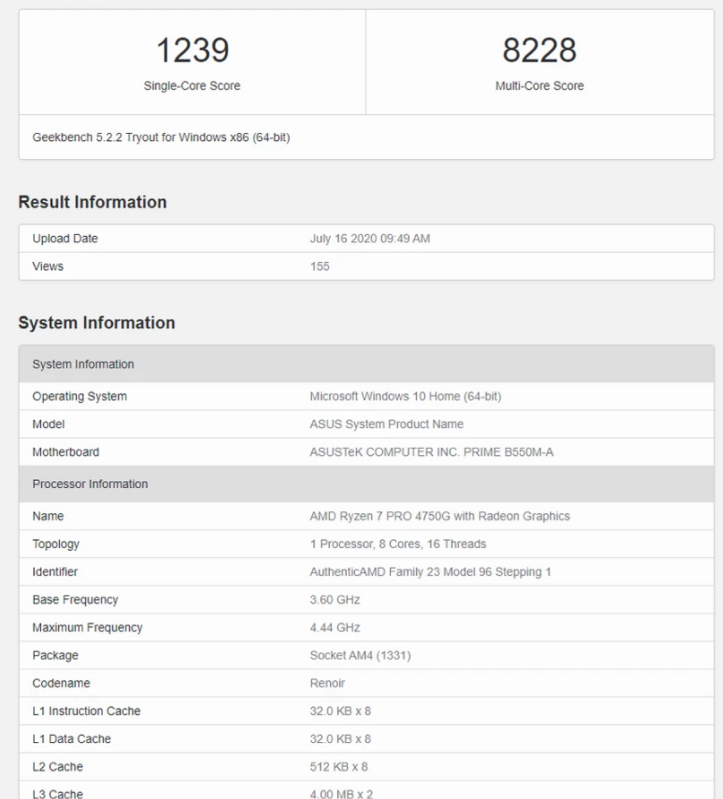Click the Renoir codename value

pos(328,683)
